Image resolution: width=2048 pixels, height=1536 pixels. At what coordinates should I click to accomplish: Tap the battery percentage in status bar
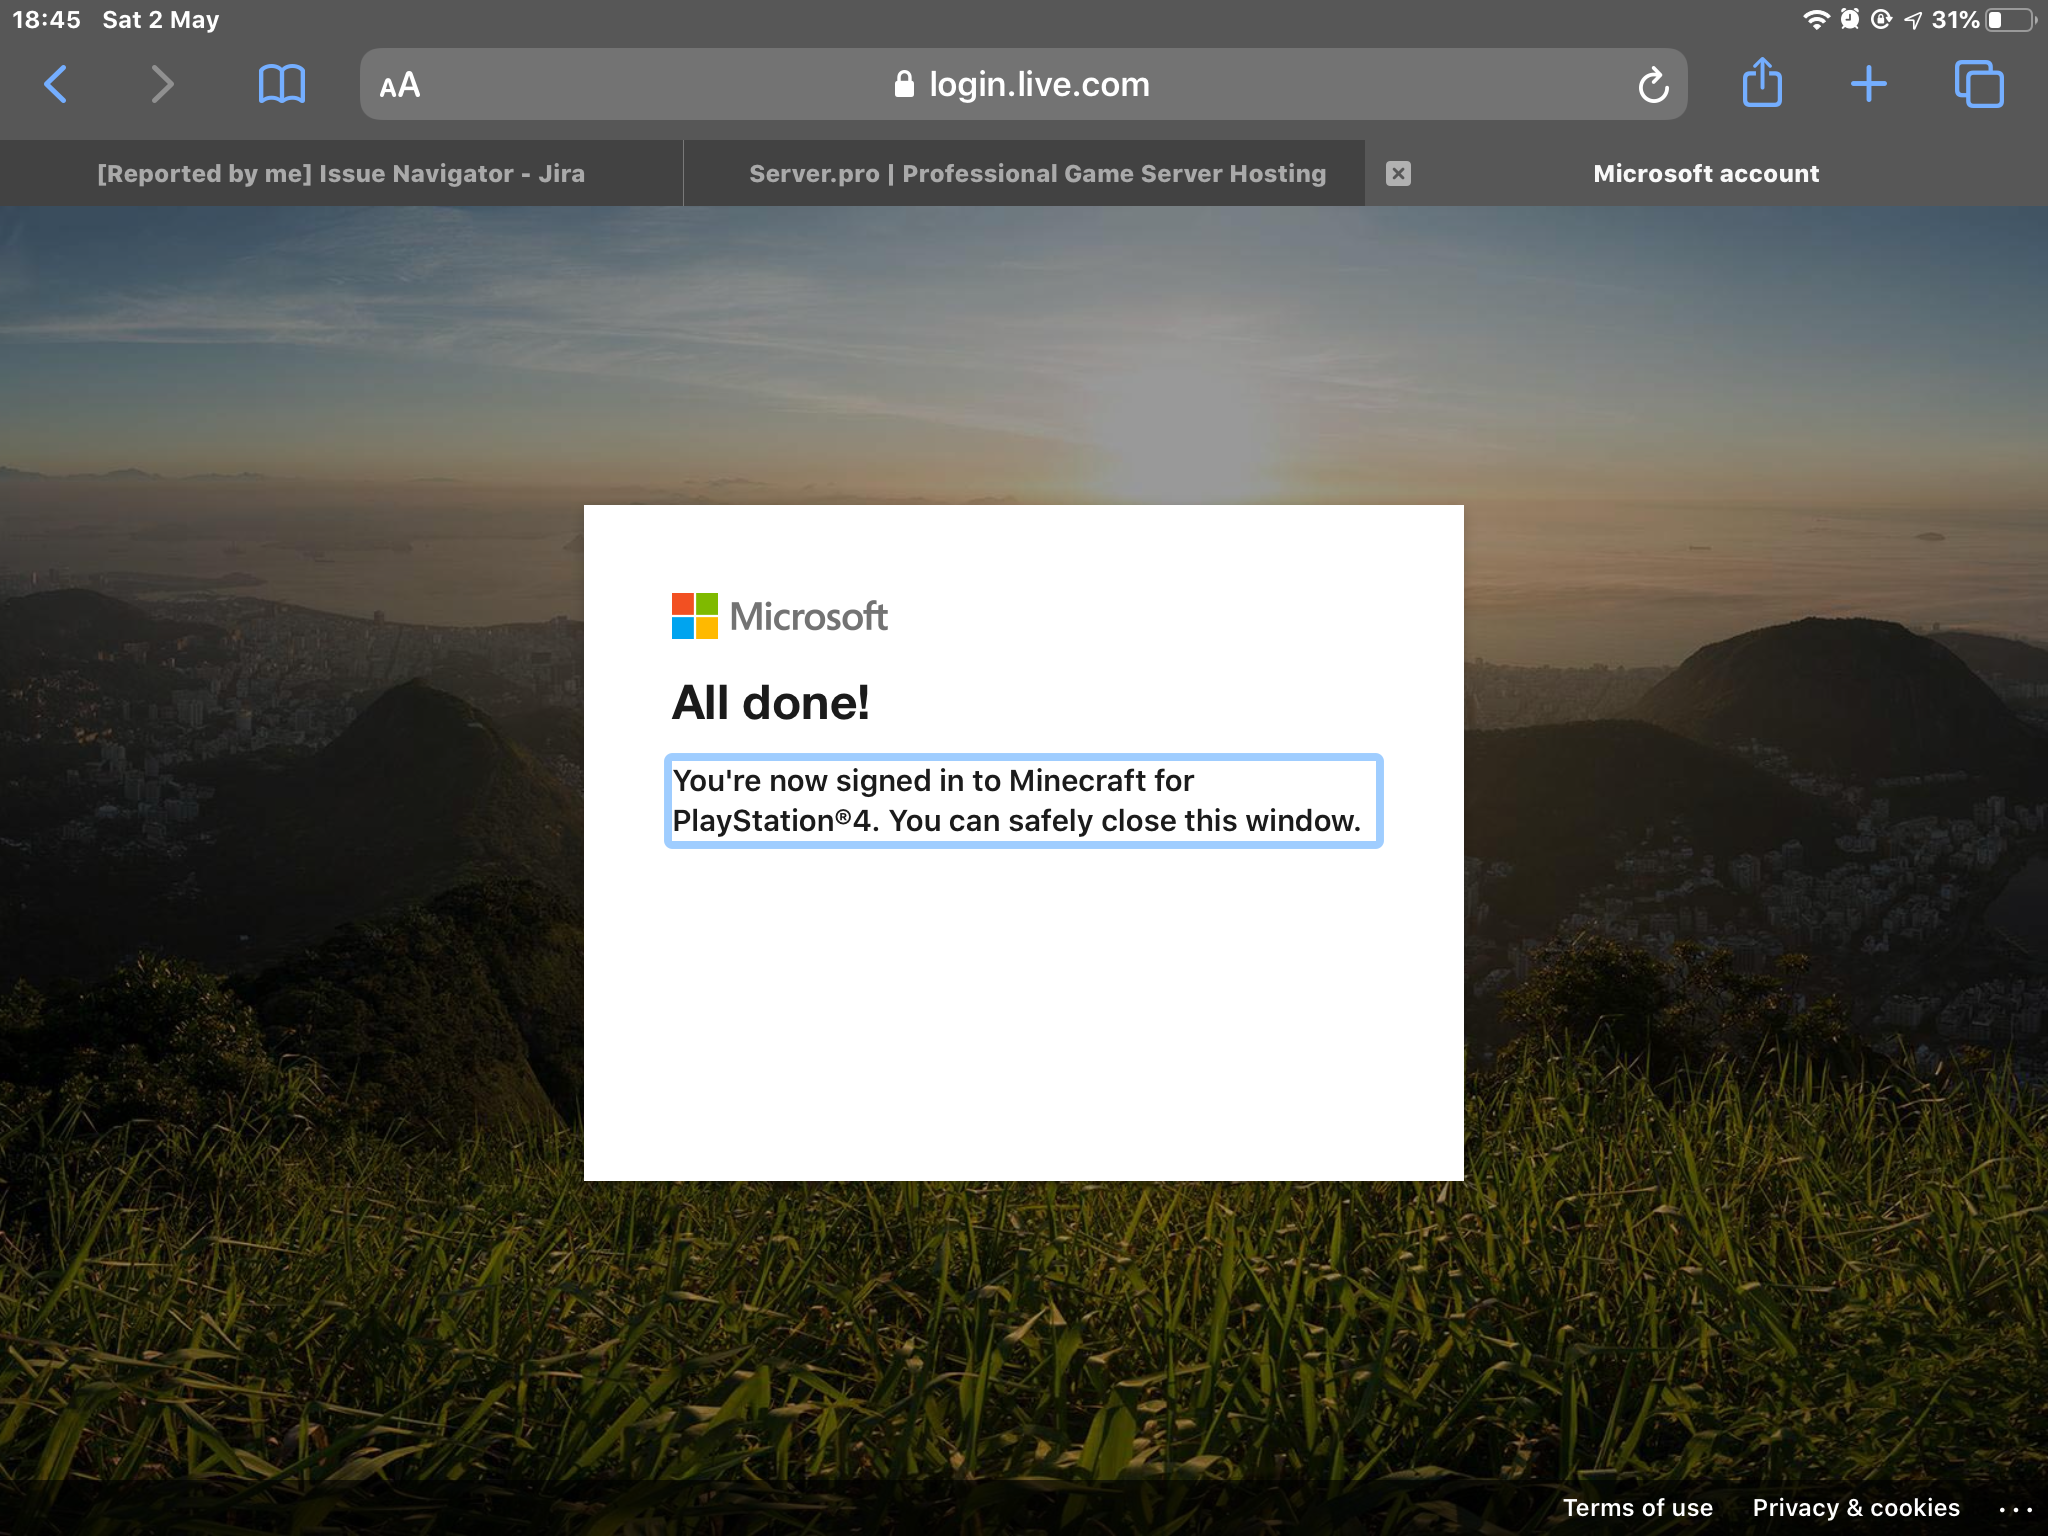1955,20
